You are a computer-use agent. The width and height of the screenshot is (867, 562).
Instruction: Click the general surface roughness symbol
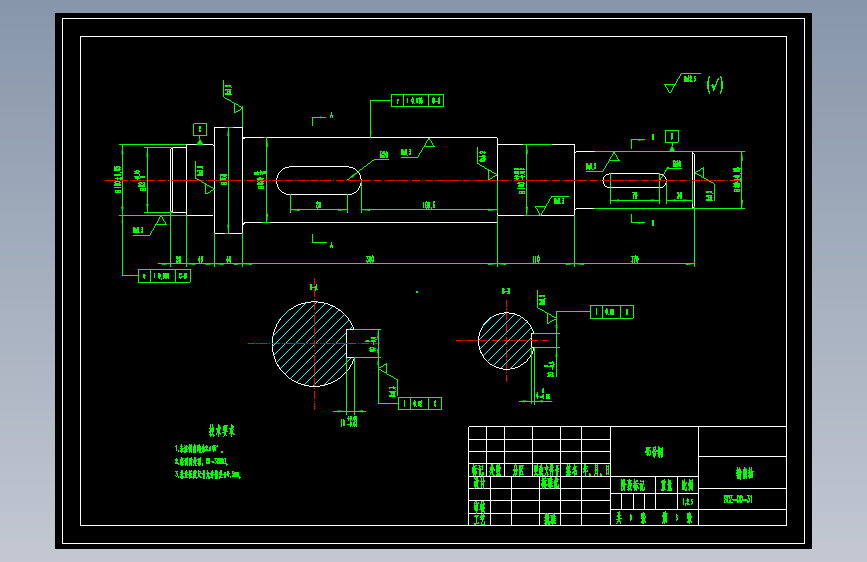coord(682,82)
